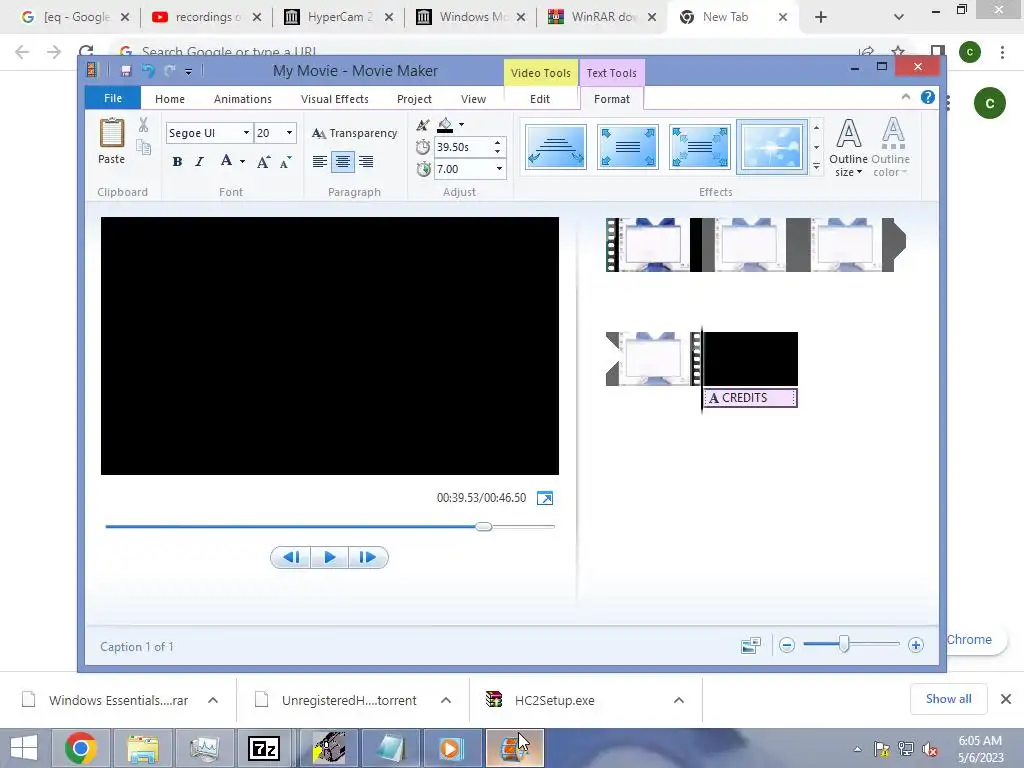Select the second text effect thumbnail
Image resolution: width=1024 pixels, height=768 pixels.
click(x=628, y=147)
